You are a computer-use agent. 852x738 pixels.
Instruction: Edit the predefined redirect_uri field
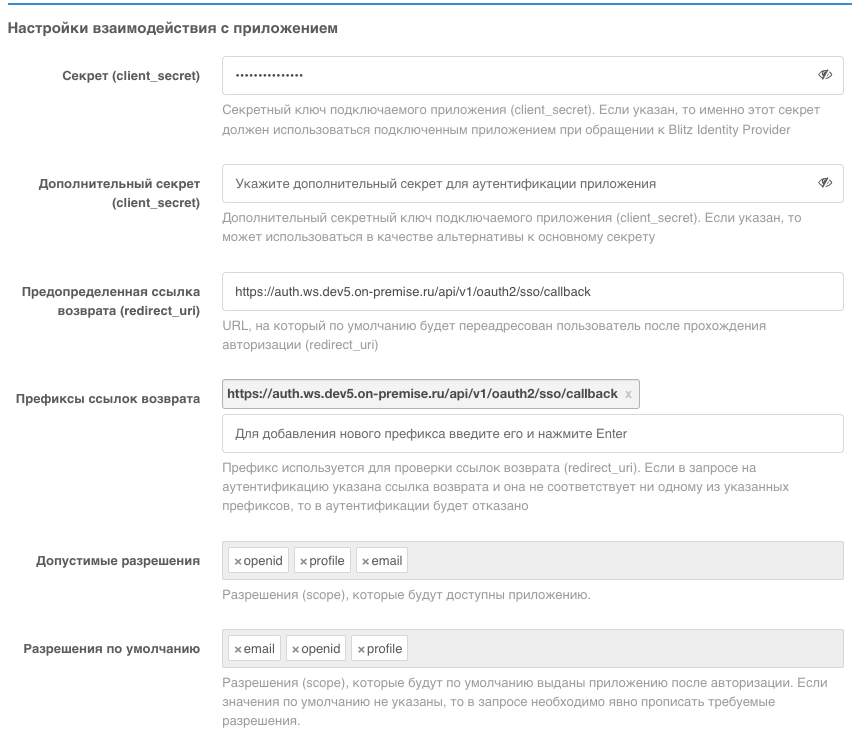532,292
